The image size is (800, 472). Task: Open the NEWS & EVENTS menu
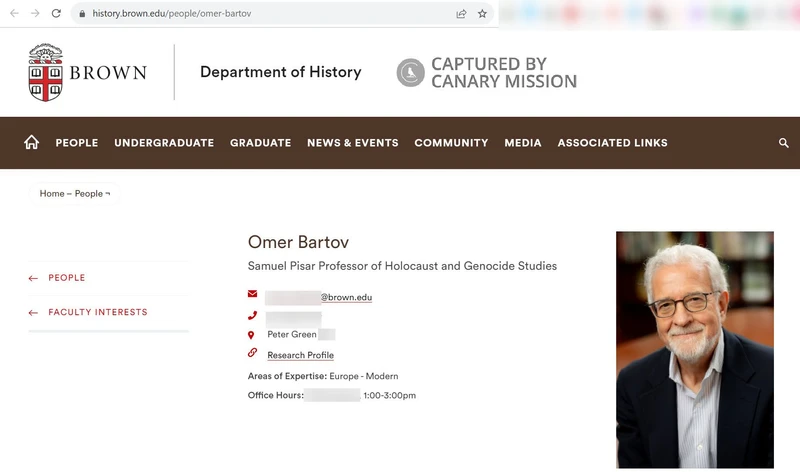coord(353,143)
